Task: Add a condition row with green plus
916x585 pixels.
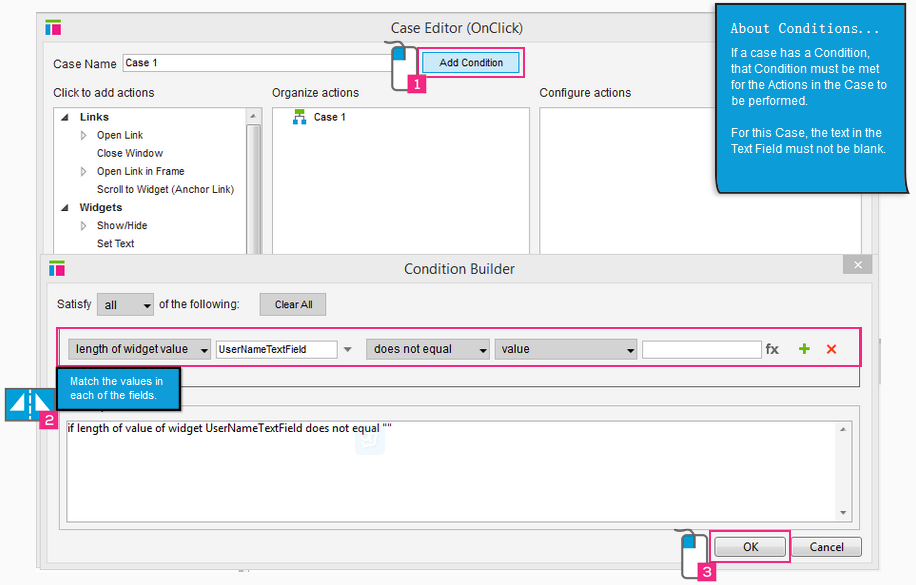Action: (804, 349)
